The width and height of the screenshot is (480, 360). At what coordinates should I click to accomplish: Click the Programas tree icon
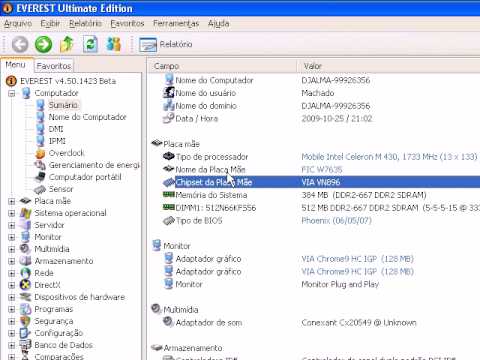click(x=25, y=309)
